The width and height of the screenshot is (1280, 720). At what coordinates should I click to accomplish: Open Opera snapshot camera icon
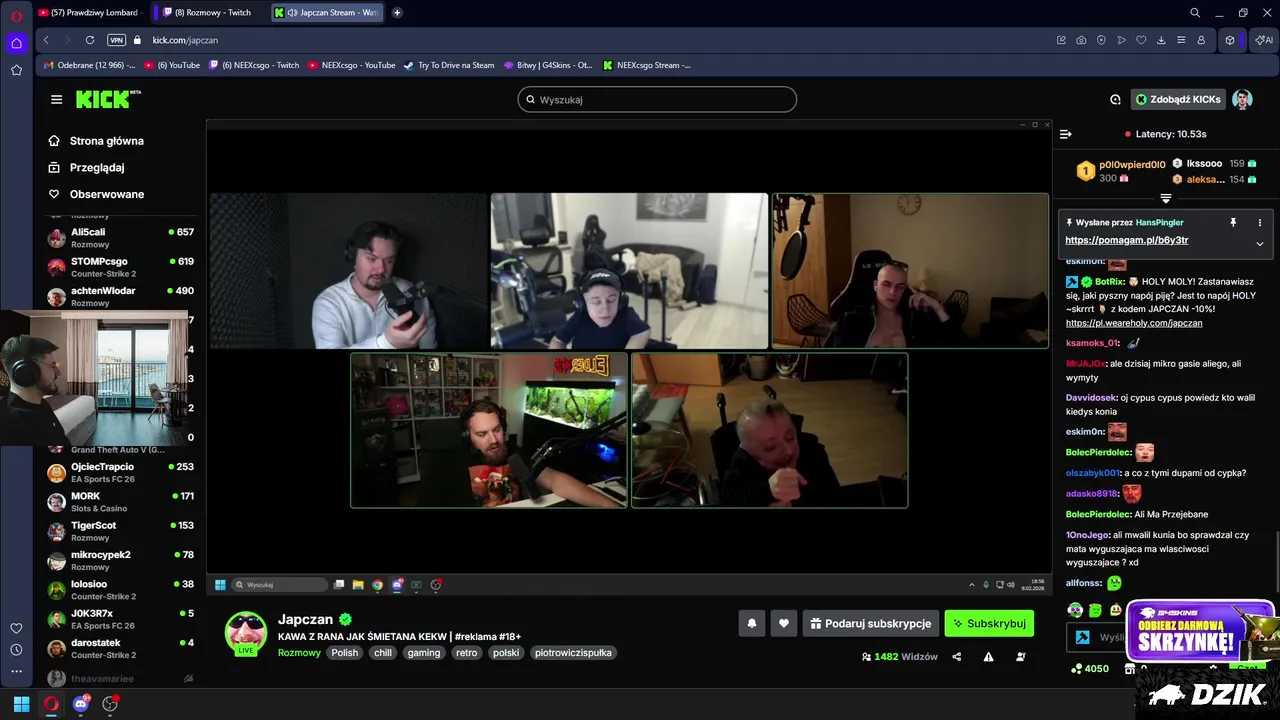1081,40
